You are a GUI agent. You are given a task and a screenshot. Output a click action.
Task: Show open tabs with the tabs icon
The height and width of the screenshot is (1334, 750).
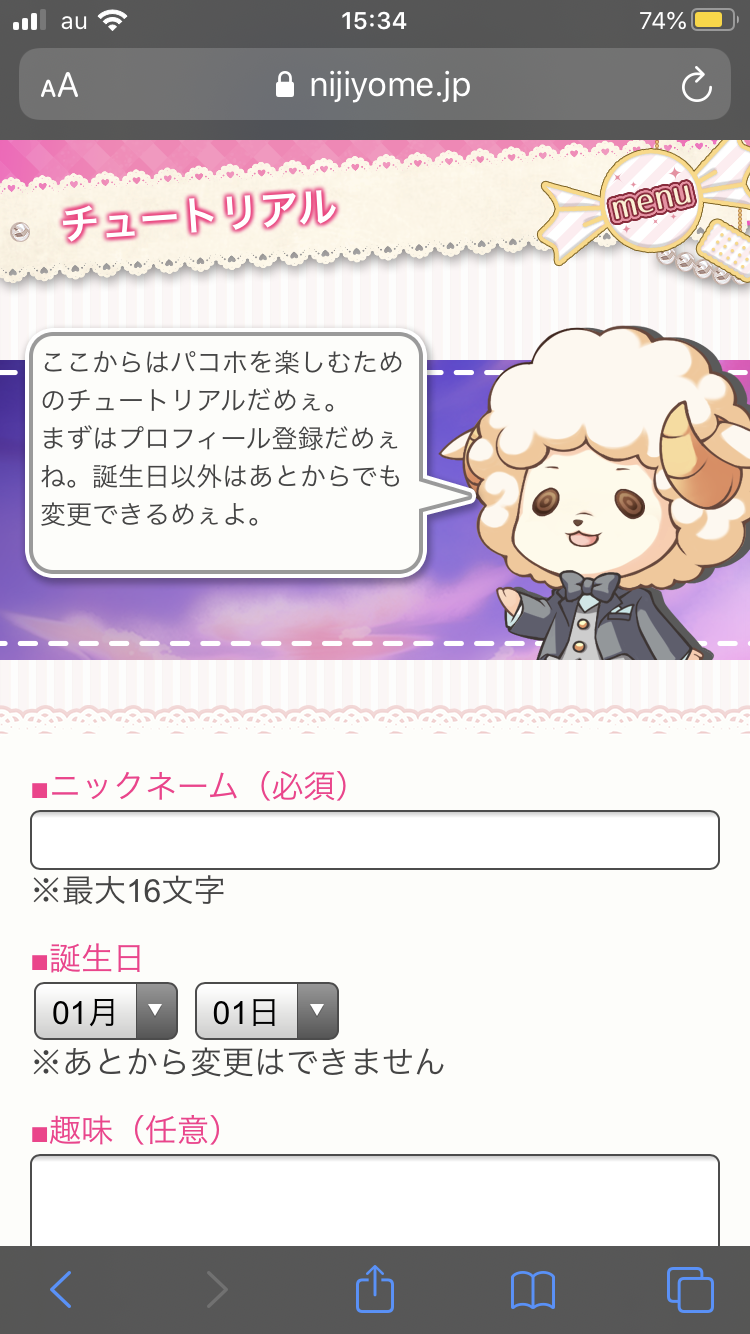click(x=690, y=1290)
